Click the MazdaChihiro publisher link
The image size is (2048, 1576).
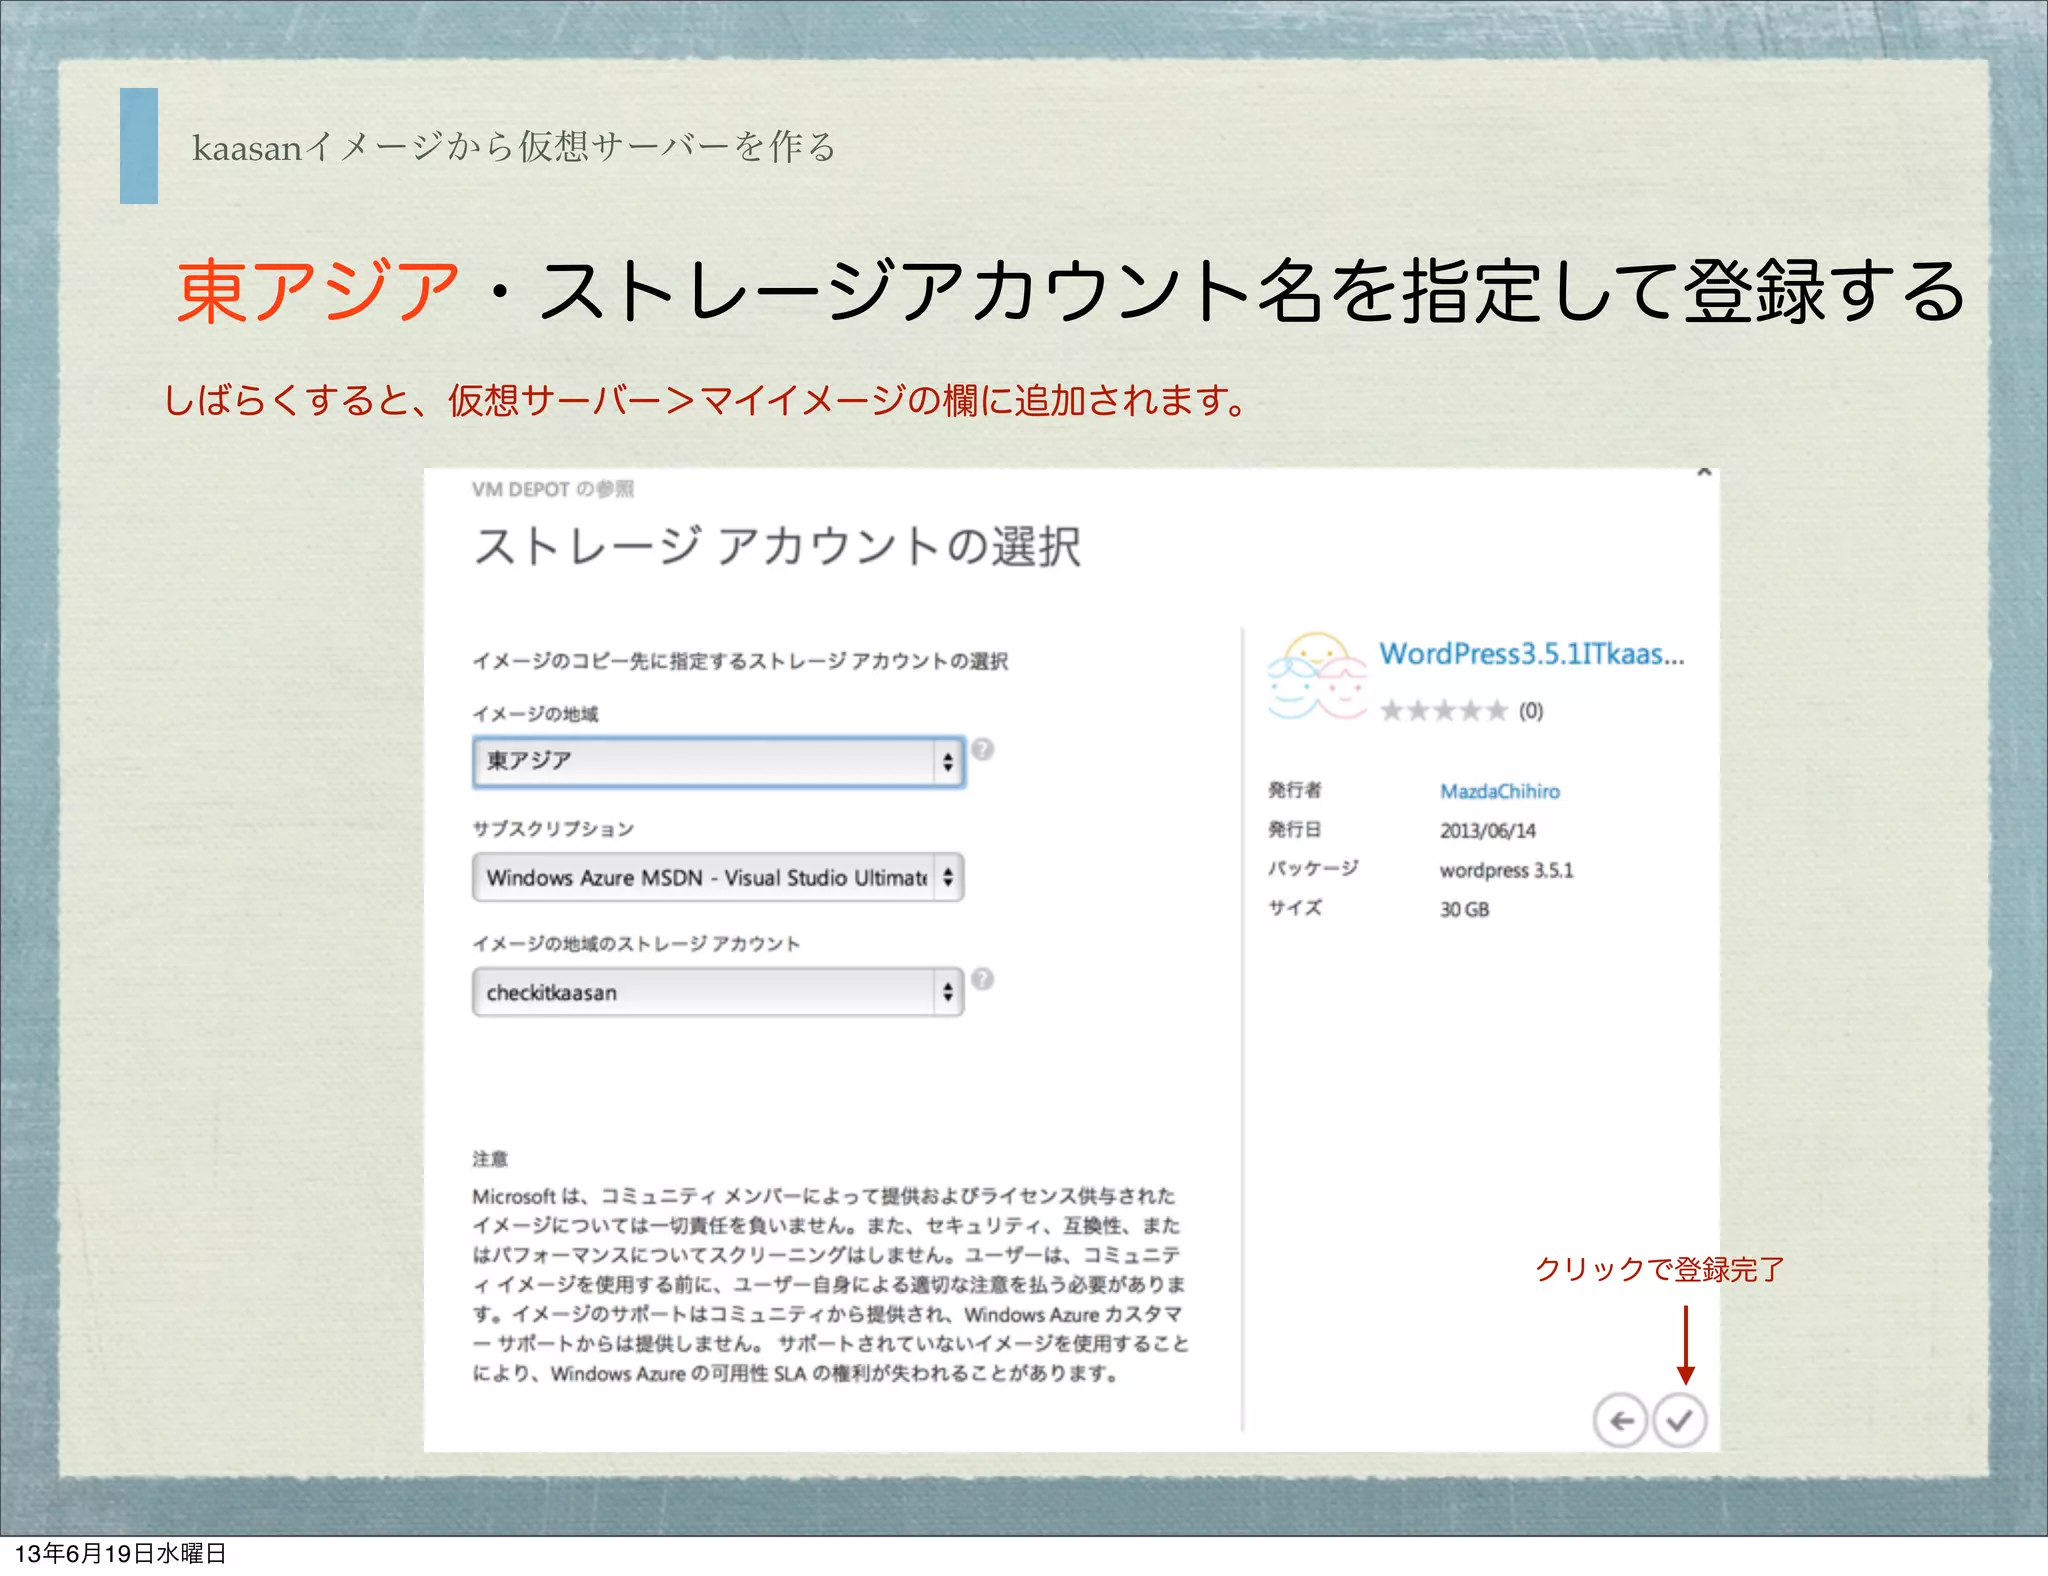(x=1499, y=791)
